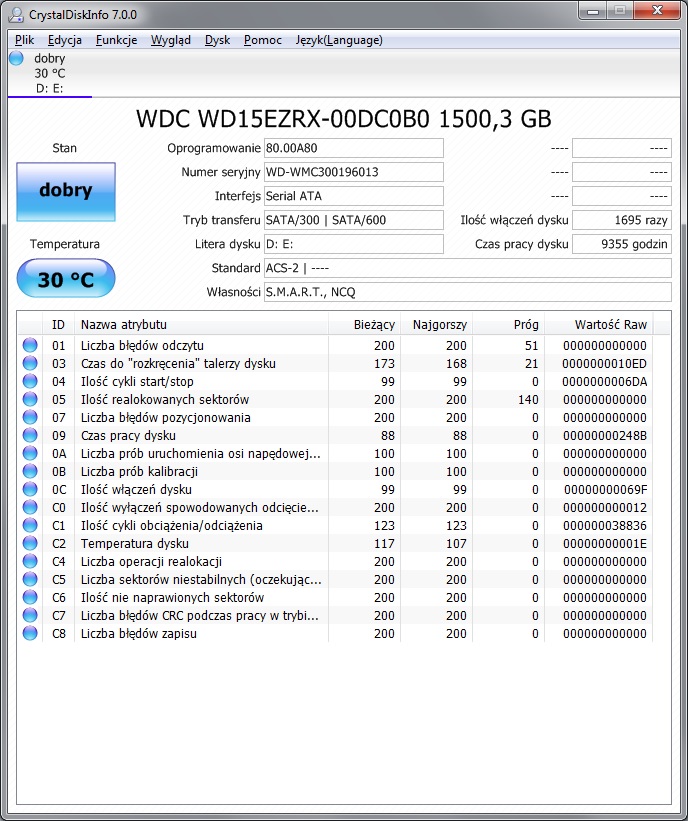Image resolution: width=688 pixels, height=821 pixels.
Task: Open the Plik menu
Action: pos(24,40)
